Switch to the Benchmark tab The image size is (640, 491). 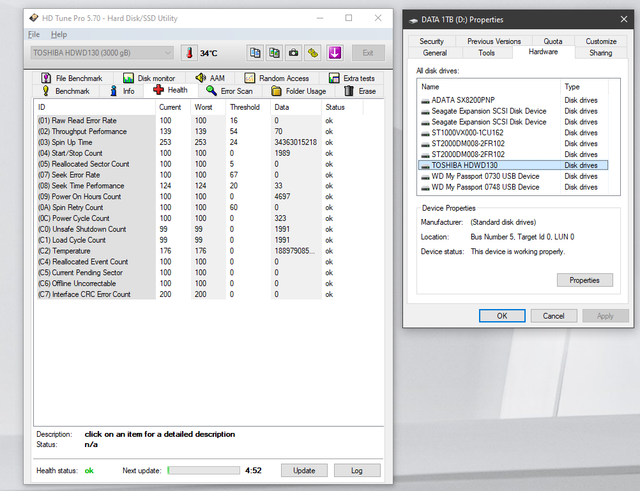66,91
